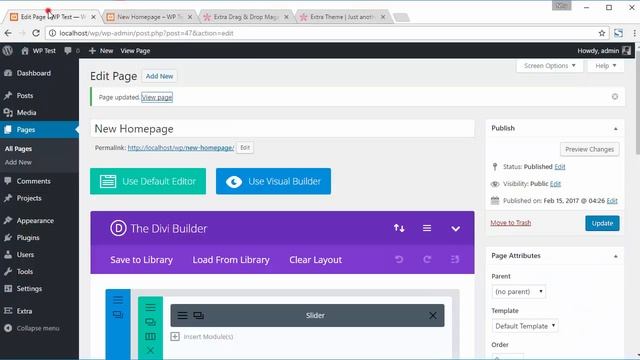Open the Divi Builder settings hamburger icon
The height and width of the screenshot is (360, 640).
[x=427, y=228]
